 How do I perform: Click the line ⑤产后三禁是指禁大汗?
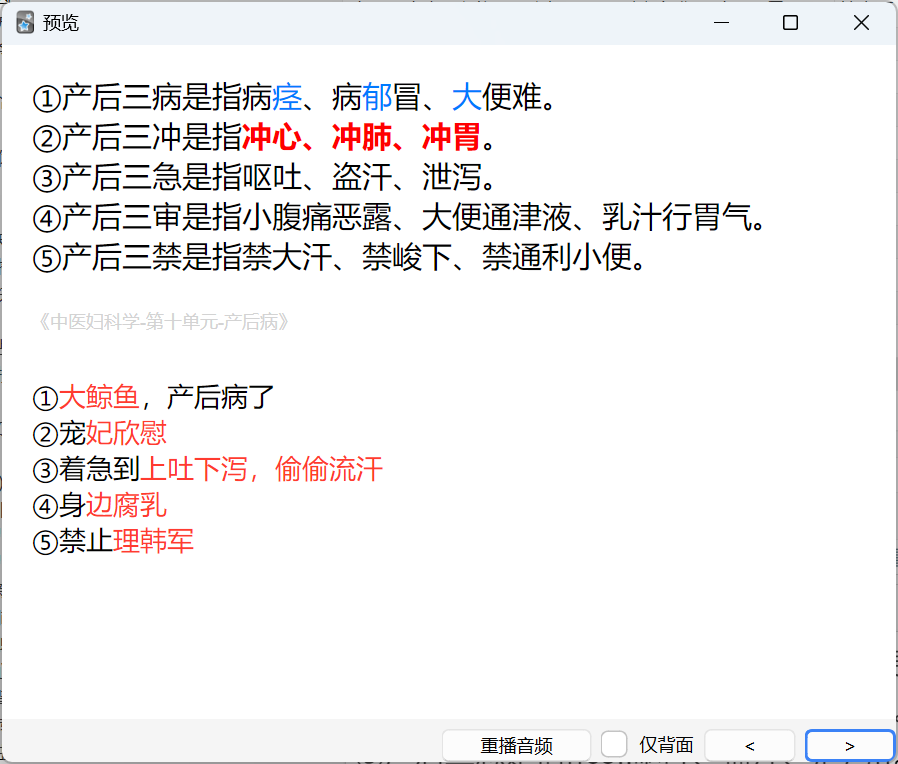(340, 257)
